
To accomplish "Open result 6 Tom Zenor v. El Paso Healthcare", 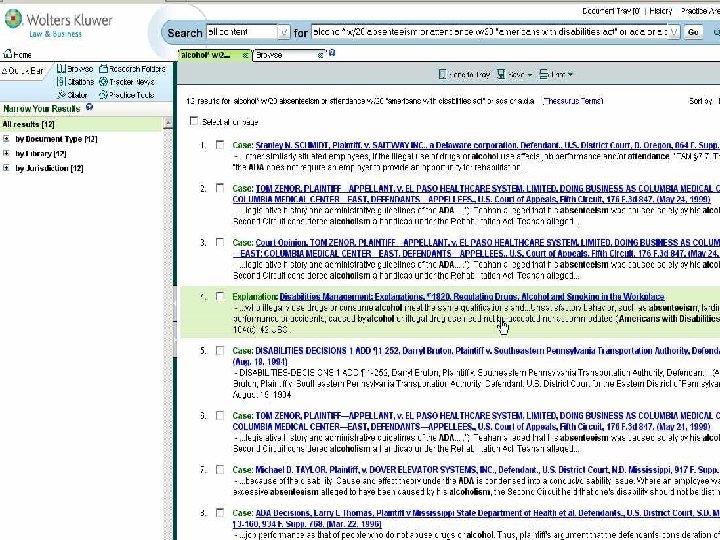I will 476,421.
